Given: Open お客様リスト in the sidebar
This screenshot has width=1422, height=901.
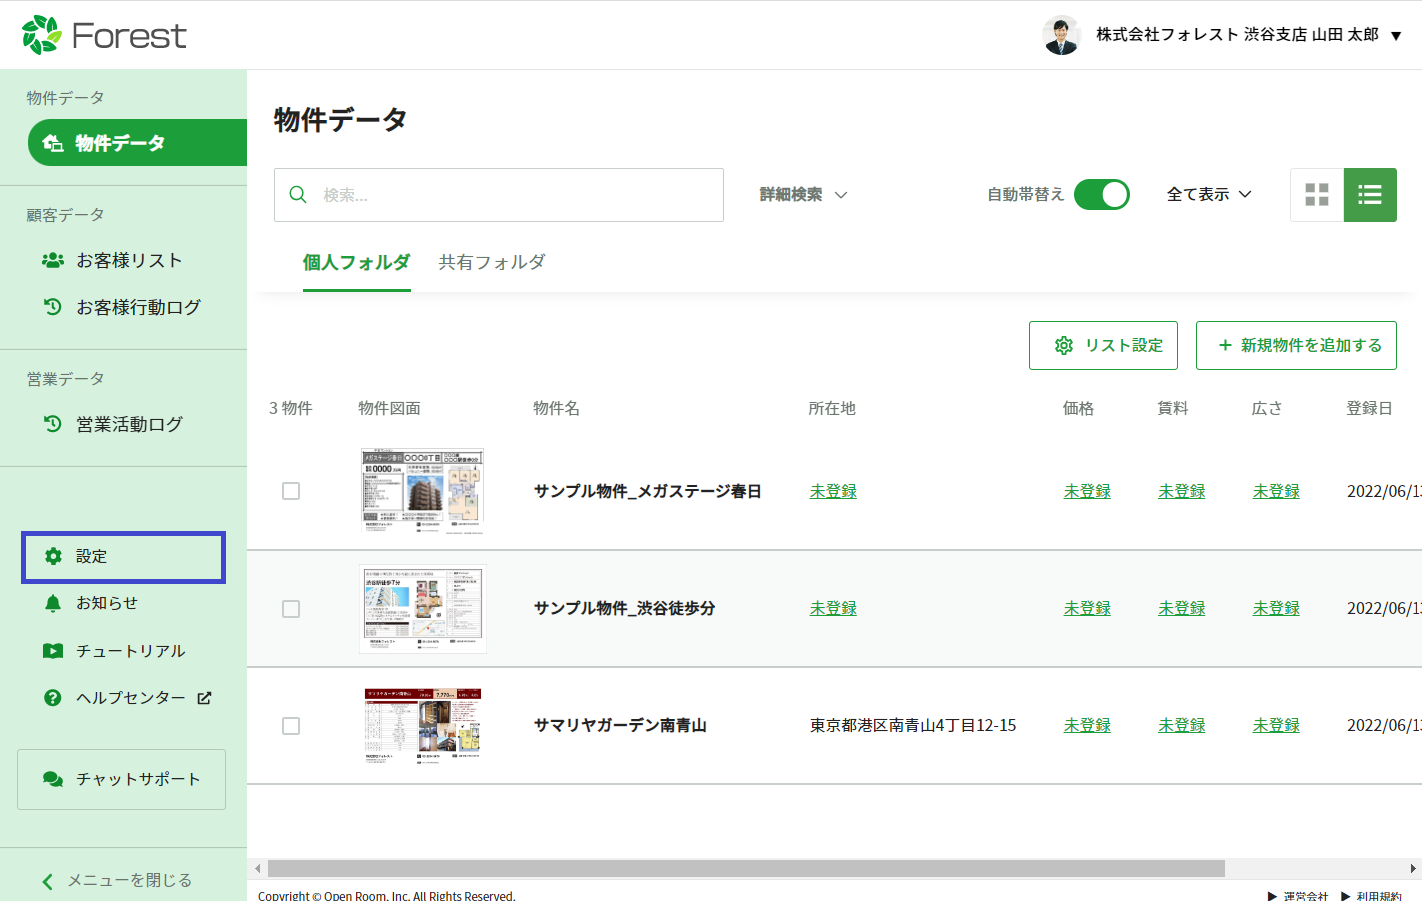Looking at the screenshot, I should [129, 260].
